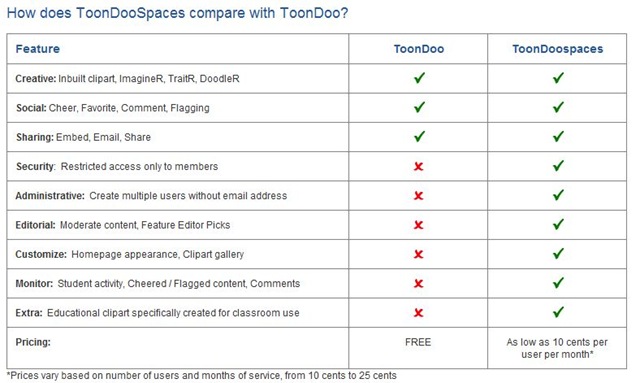This screenshot has width=640, height=383.
Task: Click red X for Security under ToonDoo
Action: pyautogui.click(x=418, y=166)
